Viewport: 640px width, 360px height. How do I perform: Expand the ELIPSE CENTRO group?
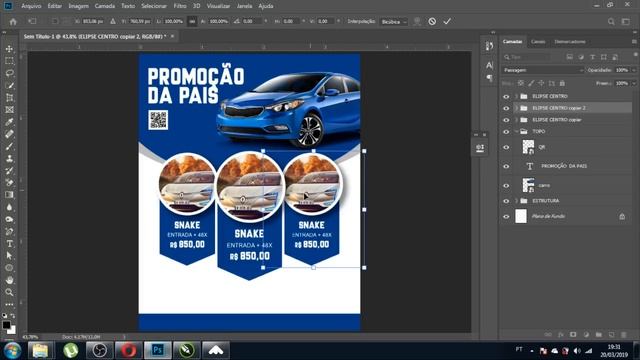coord(516,96)
